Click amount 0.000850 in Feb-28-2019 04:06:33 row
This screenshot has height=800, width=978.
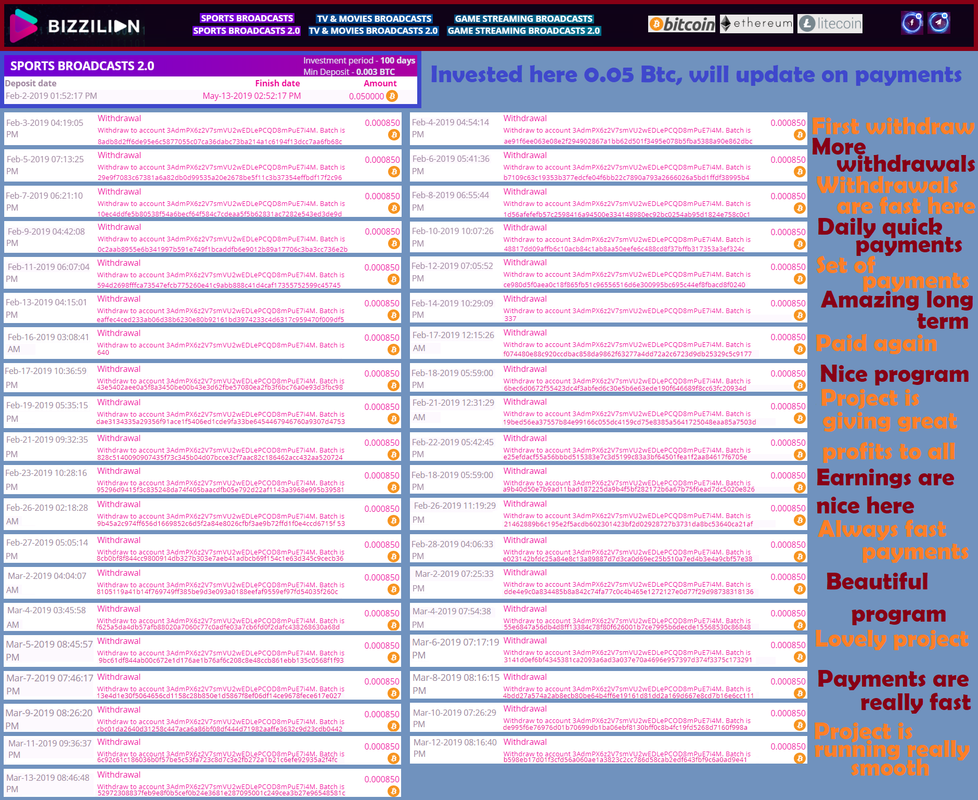788,544
